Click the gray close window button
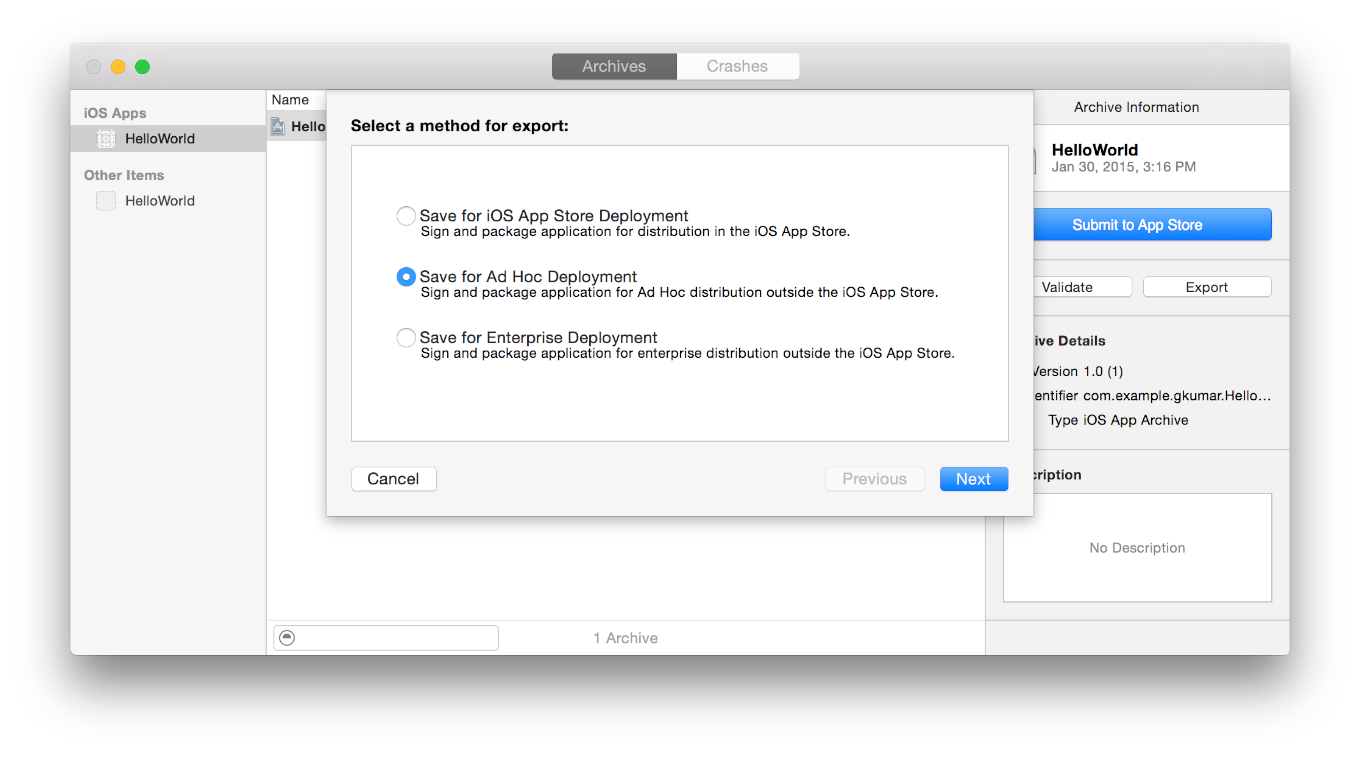This screenshot has width=1360, height=757. 94,67
